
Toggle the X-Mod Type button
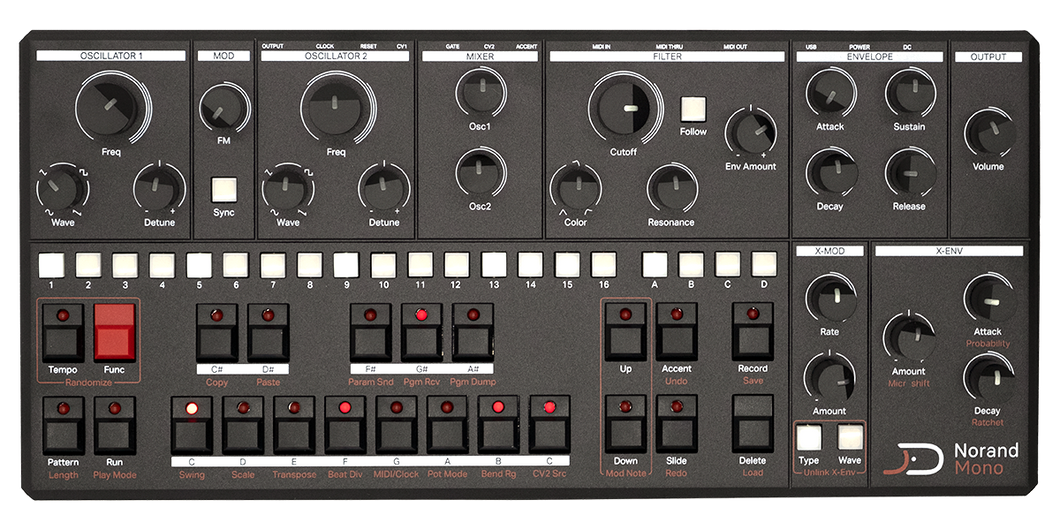point(807,438)
